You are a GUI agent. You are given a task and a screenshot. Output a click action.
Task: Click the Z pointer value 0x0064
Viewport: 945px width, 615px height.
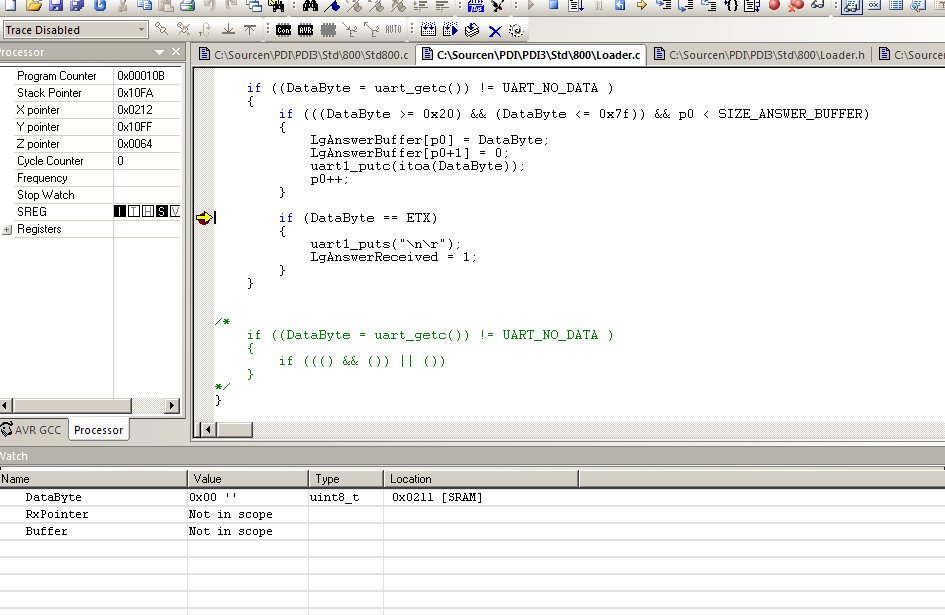tap(135, 144)
